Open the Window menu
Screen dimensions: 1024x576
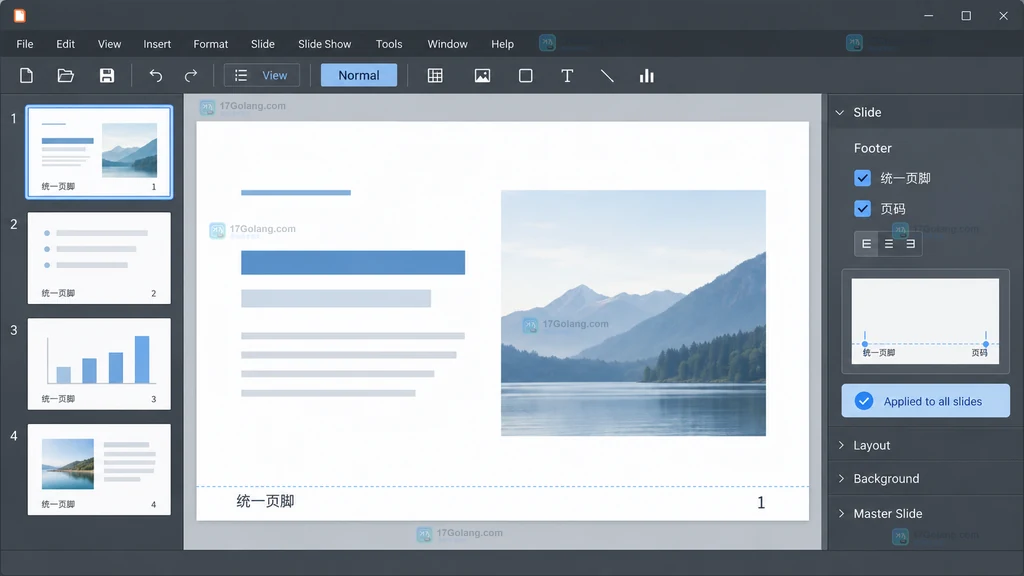click(447, 44)
